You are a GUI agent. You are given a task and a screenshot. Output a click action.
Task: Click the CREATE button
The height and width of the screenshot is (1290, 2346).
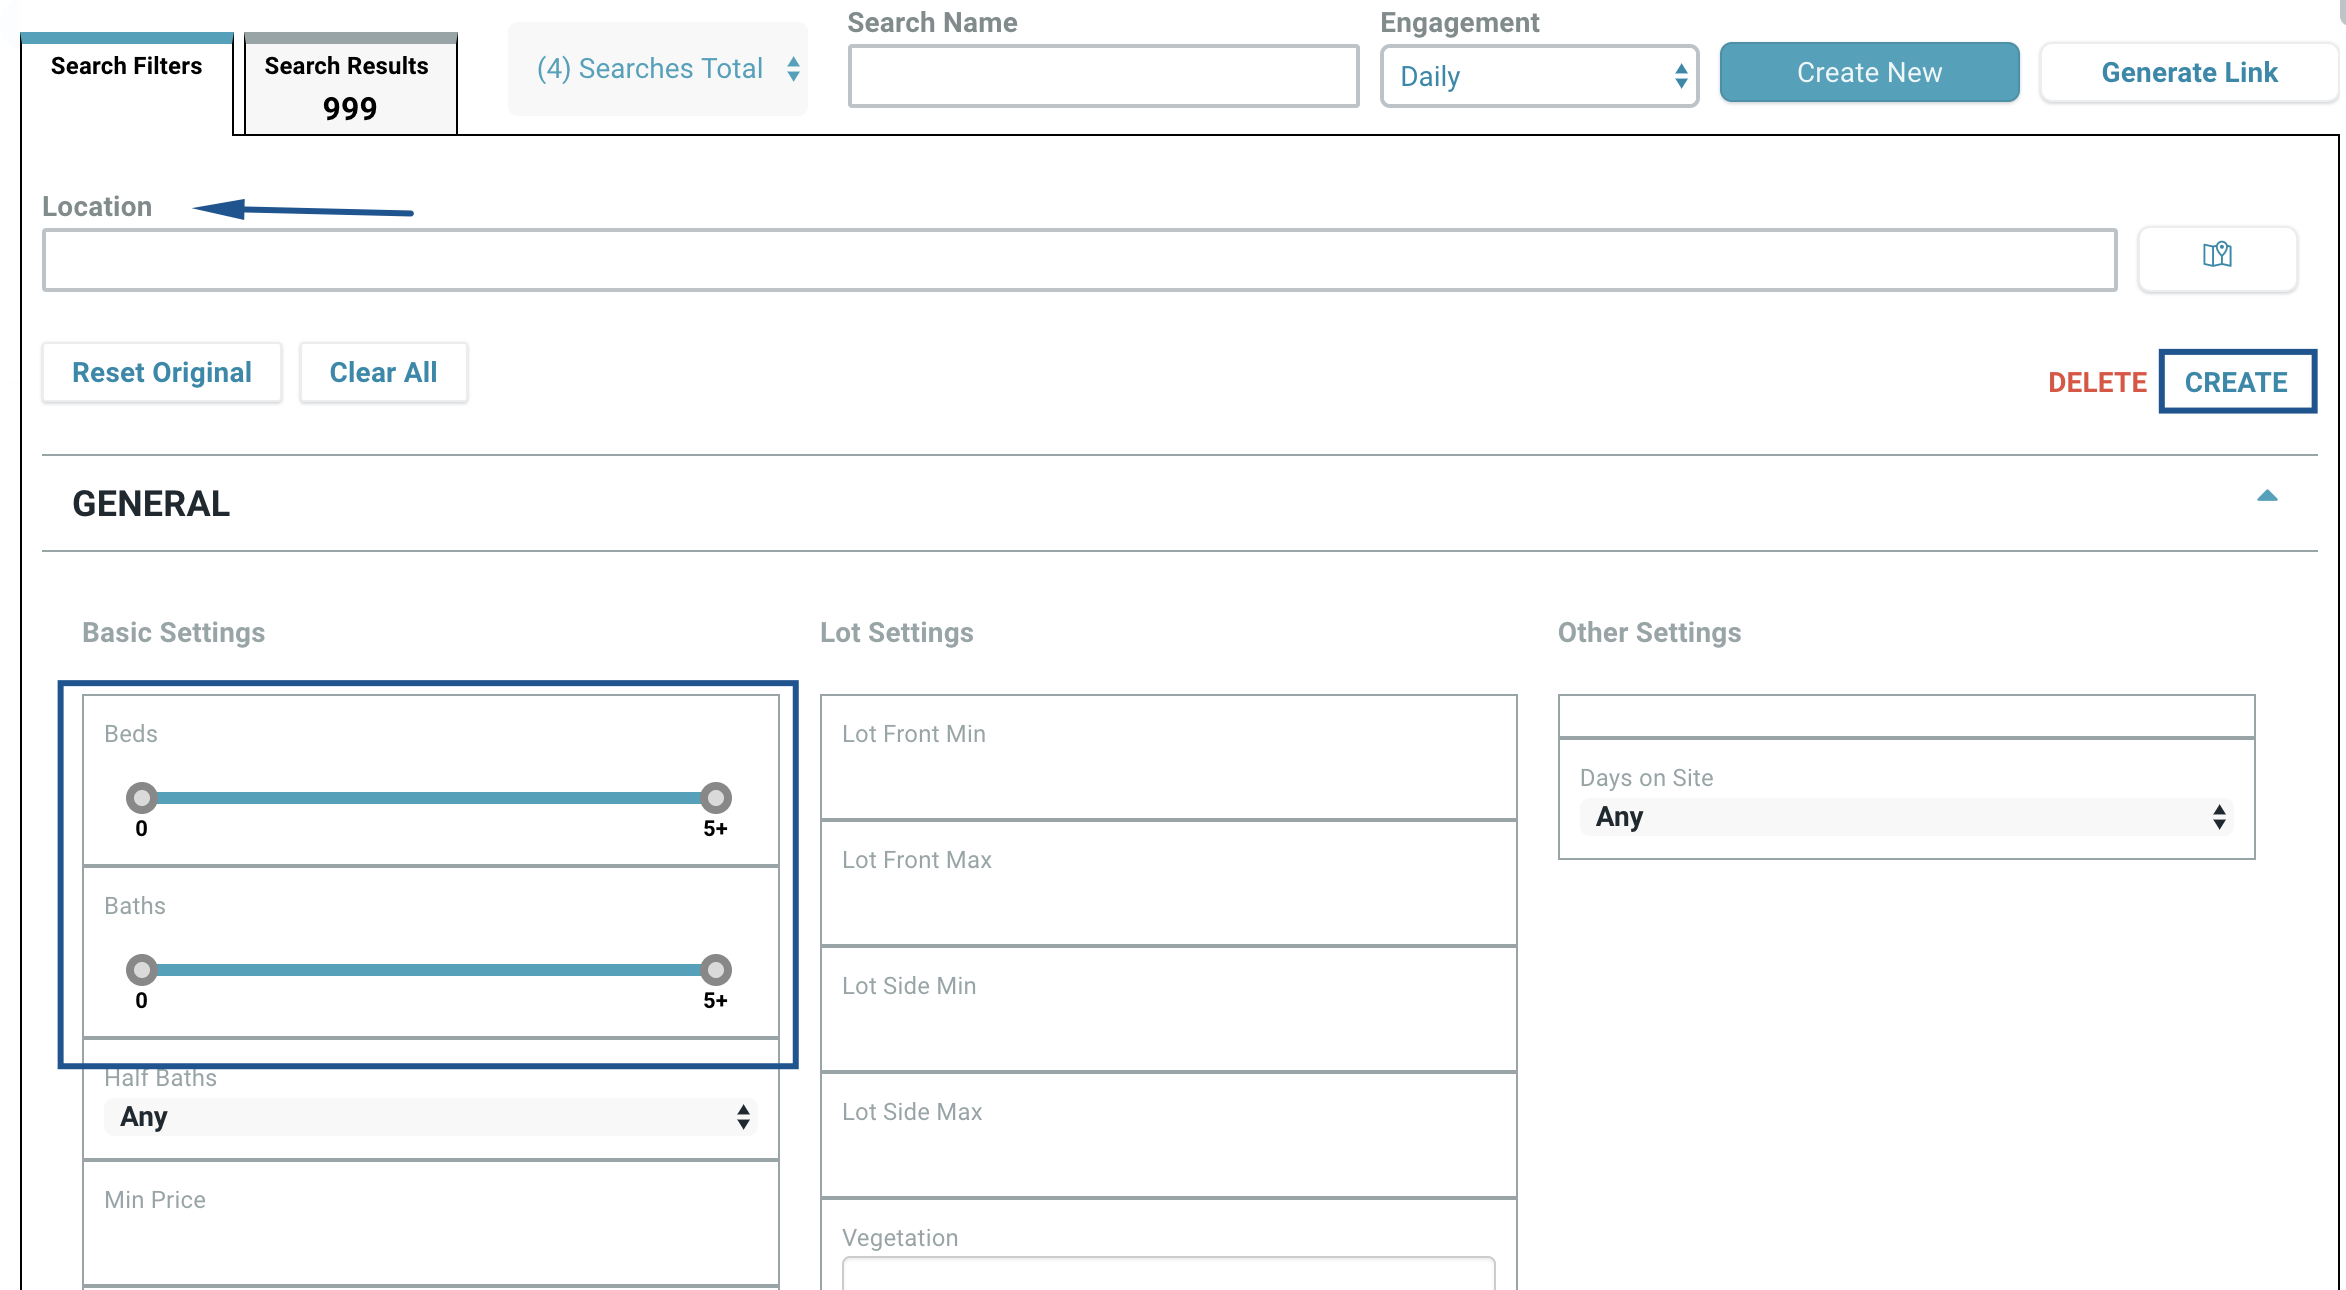(x=2236, y=382)
